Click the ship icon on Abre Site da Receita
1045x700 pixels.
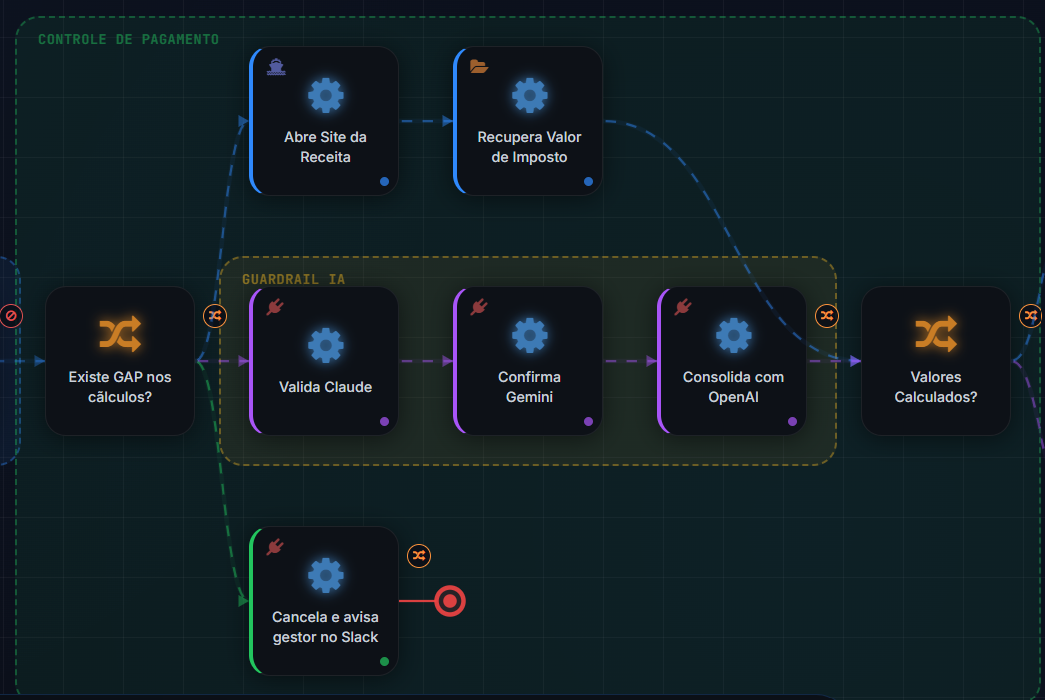[276, 67]
